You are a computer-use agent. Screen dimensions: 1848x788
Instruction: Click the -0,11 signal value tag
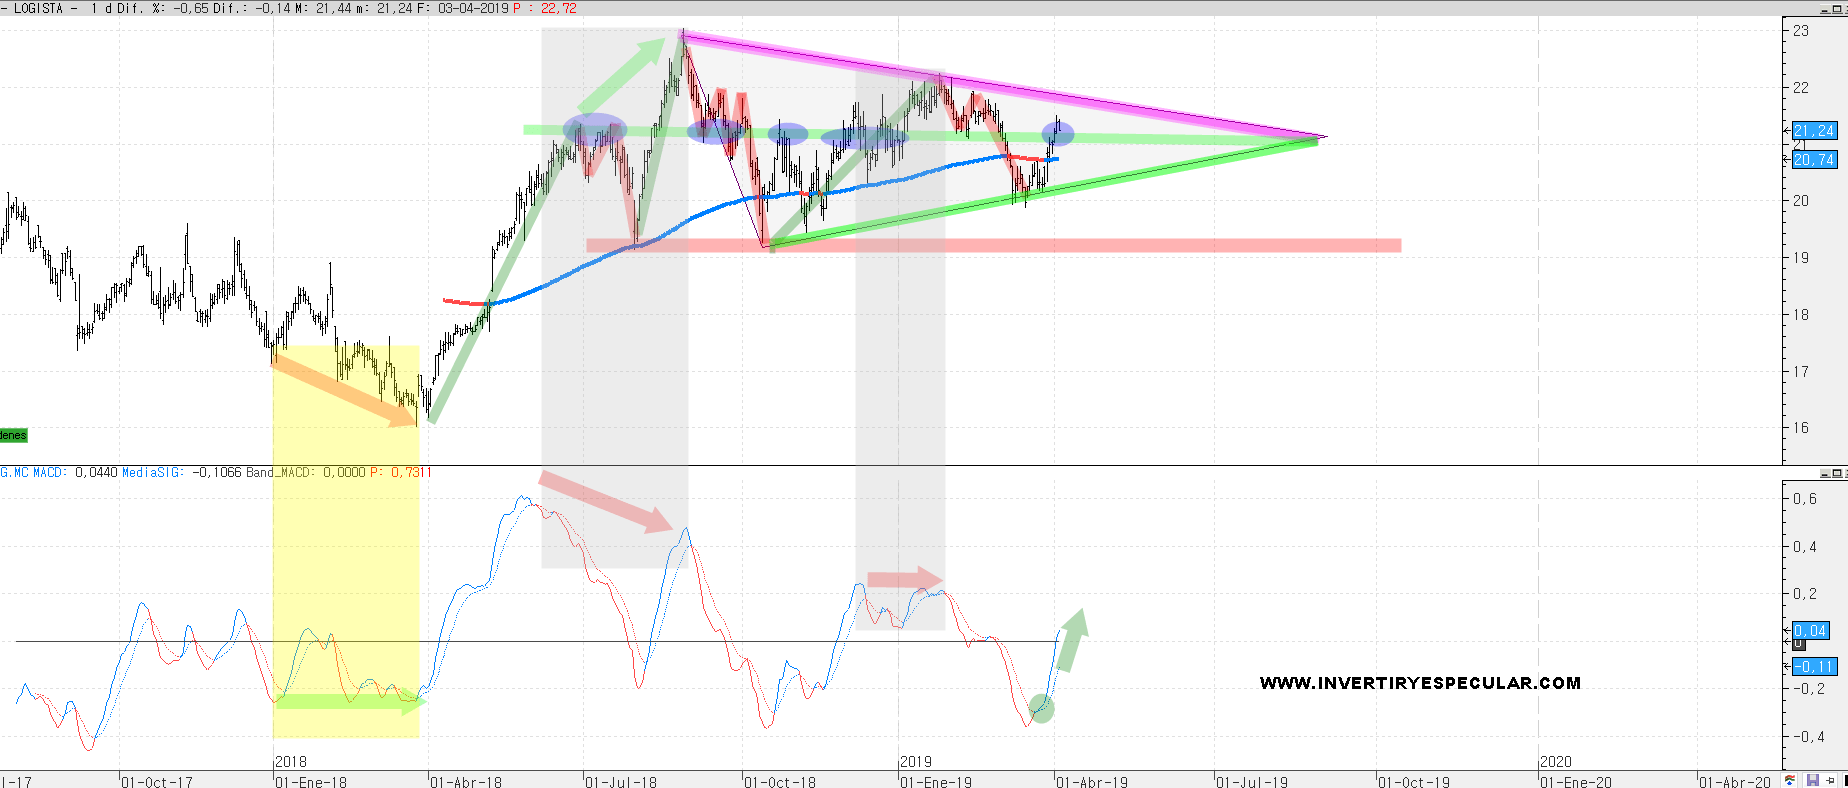point(1814,667)
